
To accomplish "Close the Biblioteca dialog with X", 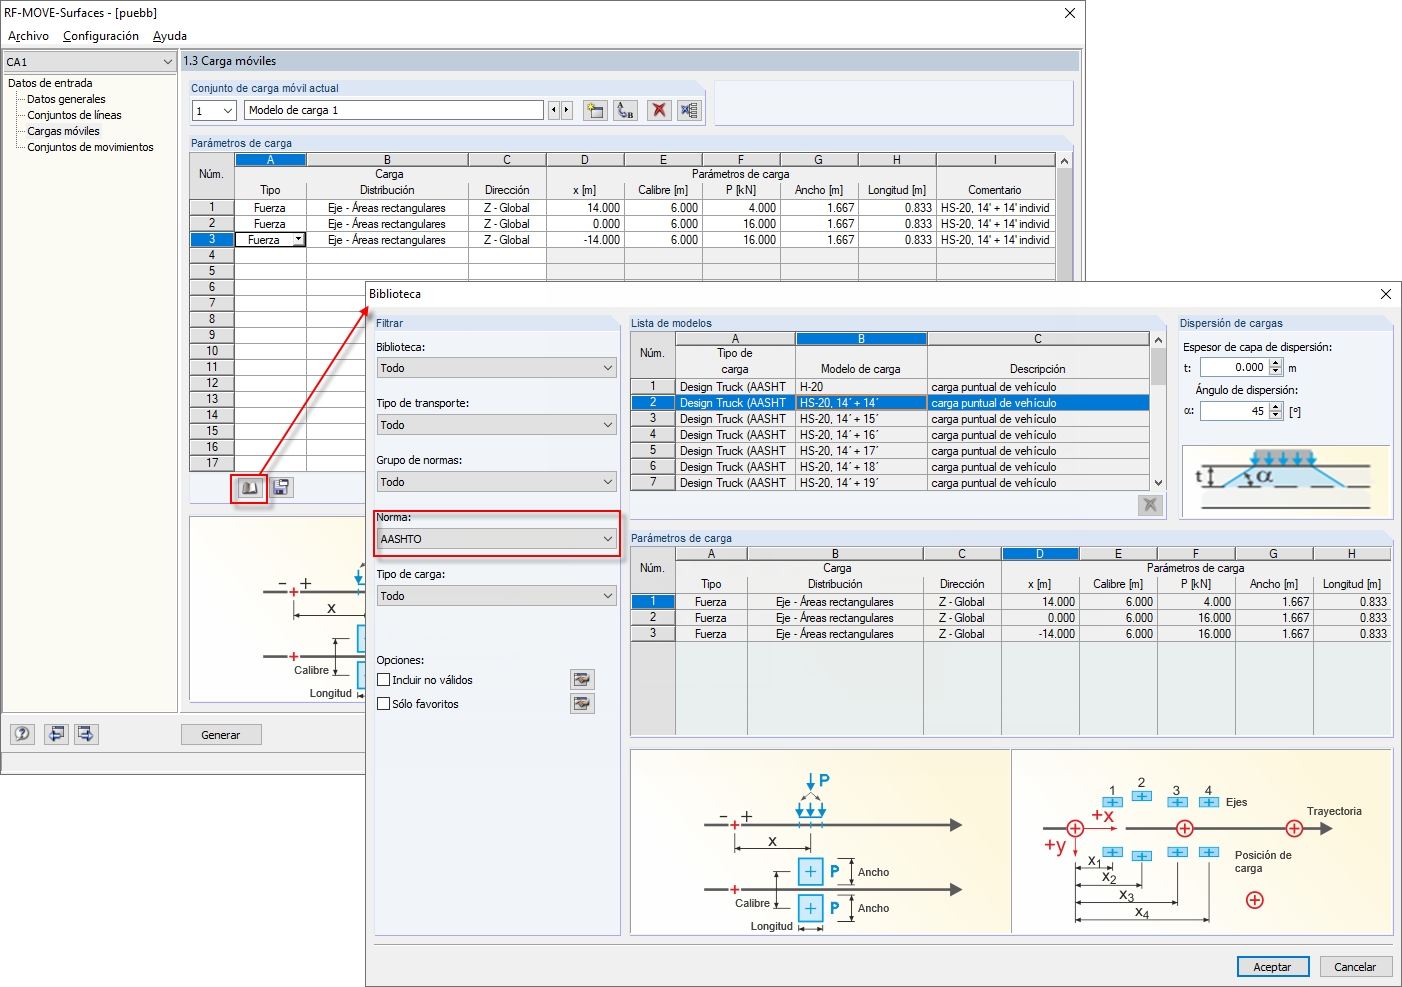I will [1385, 294].
